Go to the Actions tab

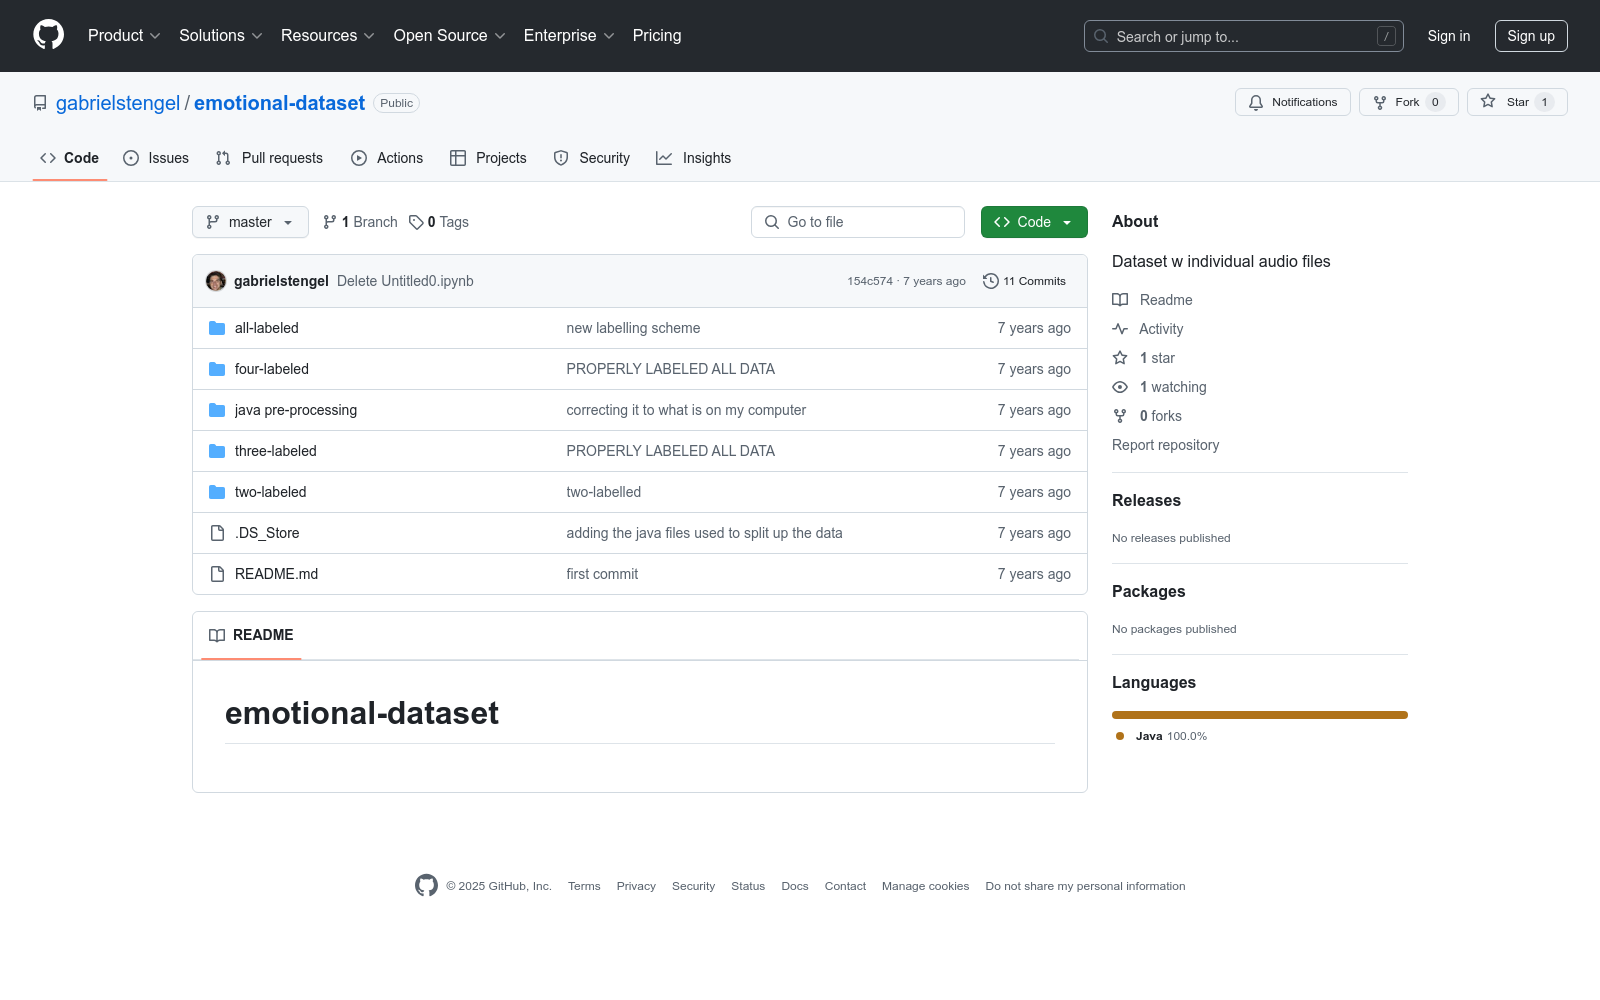click(387, 158)
